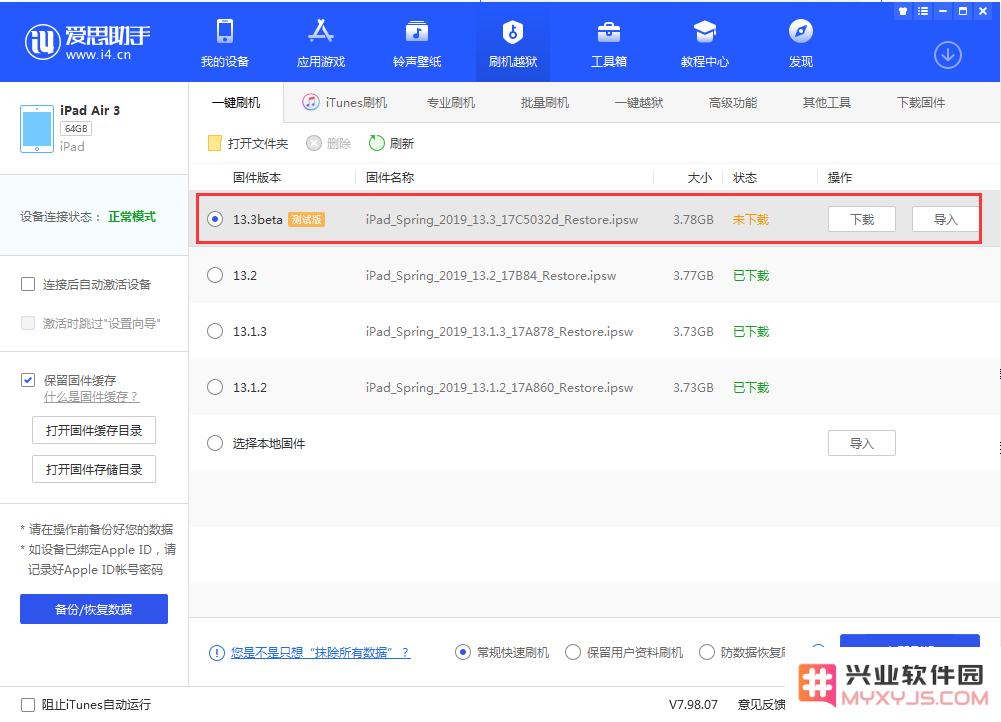The height and width of the screenshot is (722, 1001).
Task: Switch to 批量刷机 tab
Action: tap(545, 103)
